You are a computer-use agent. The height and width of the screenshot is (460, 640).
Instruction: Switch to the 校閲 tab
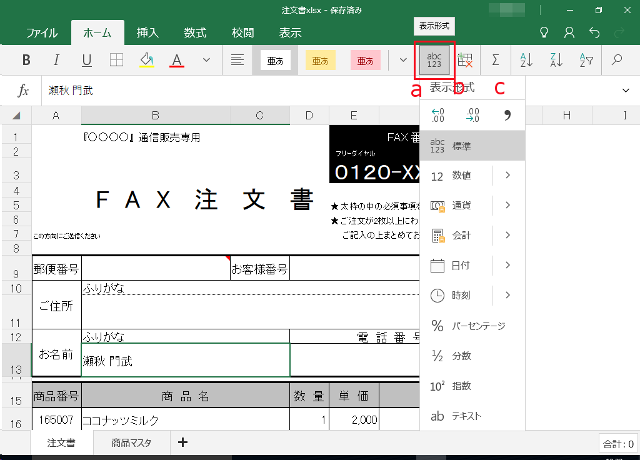click(243, 33)
